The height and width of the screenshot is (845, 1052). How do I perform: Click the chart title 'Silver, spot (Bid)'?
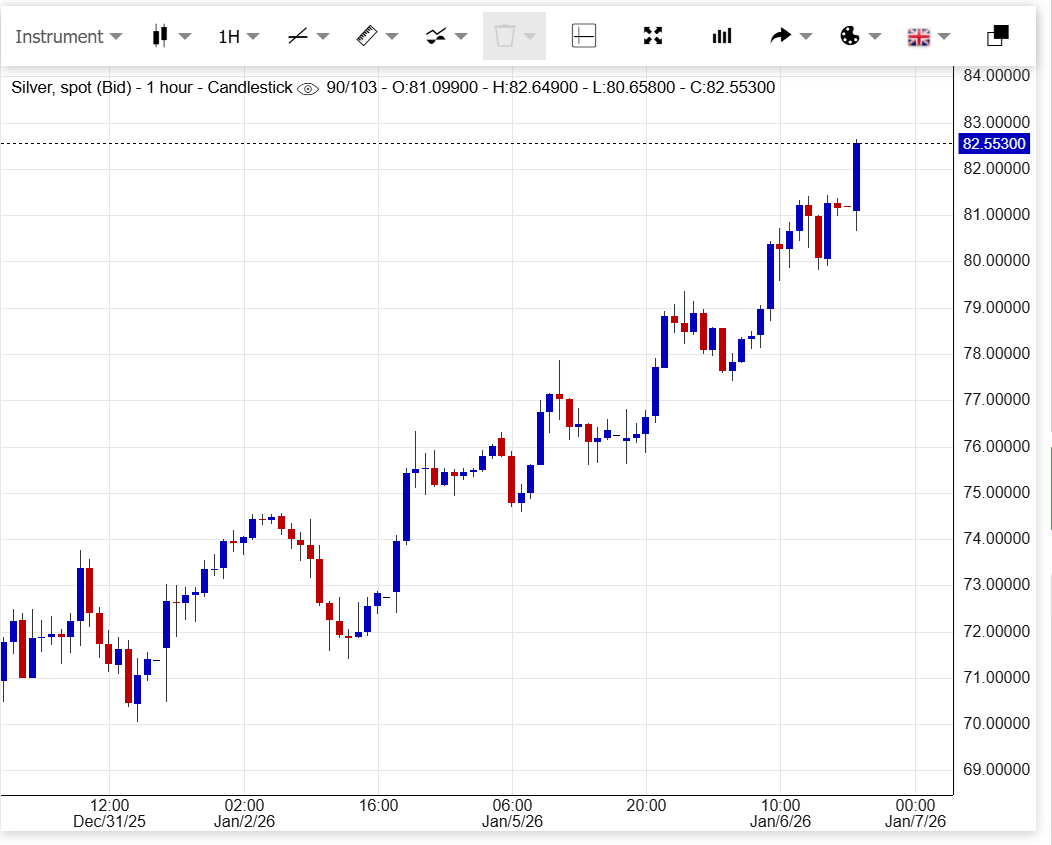point(71,88)
